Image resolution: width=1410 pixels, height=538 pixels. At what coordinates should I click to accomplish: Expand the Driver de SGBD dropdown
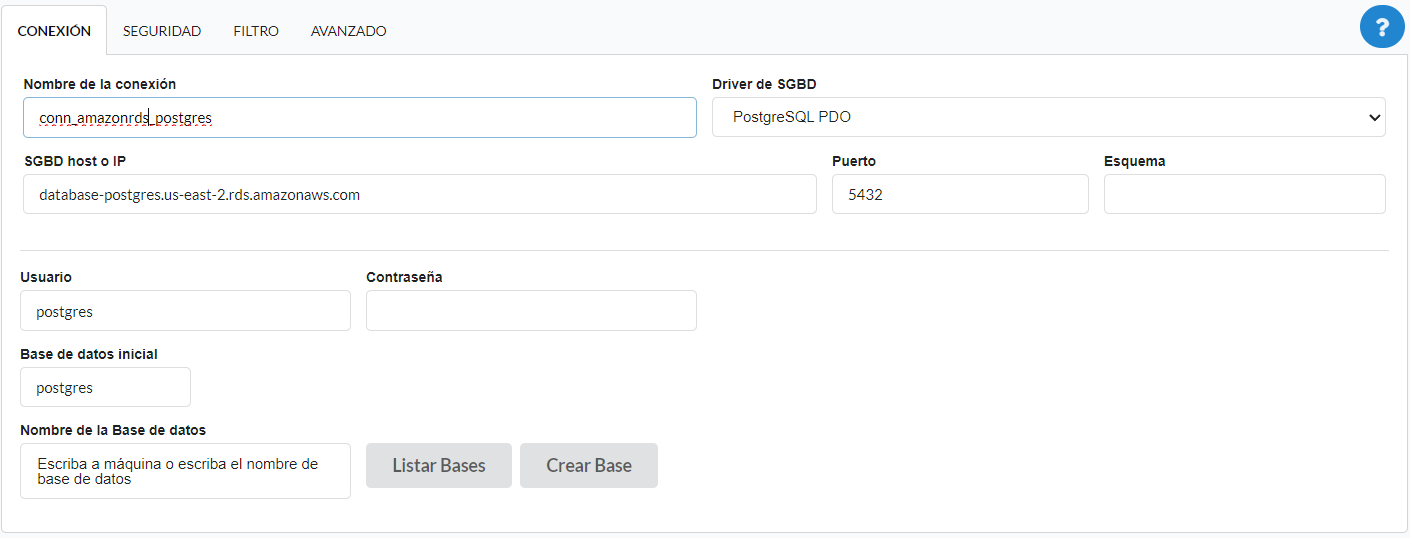(1048, 117)
